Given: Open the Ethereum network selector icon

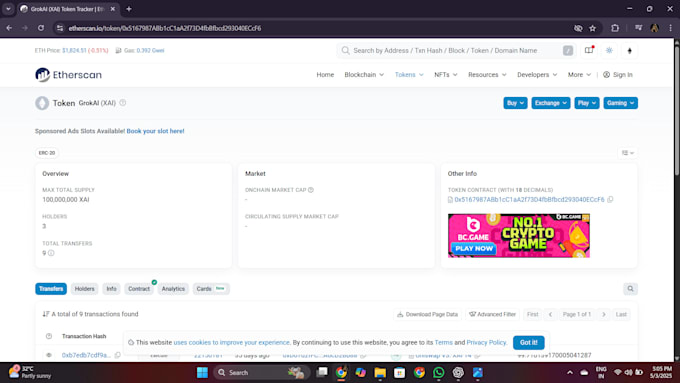Looking at the screenshot, I should 630,50.
